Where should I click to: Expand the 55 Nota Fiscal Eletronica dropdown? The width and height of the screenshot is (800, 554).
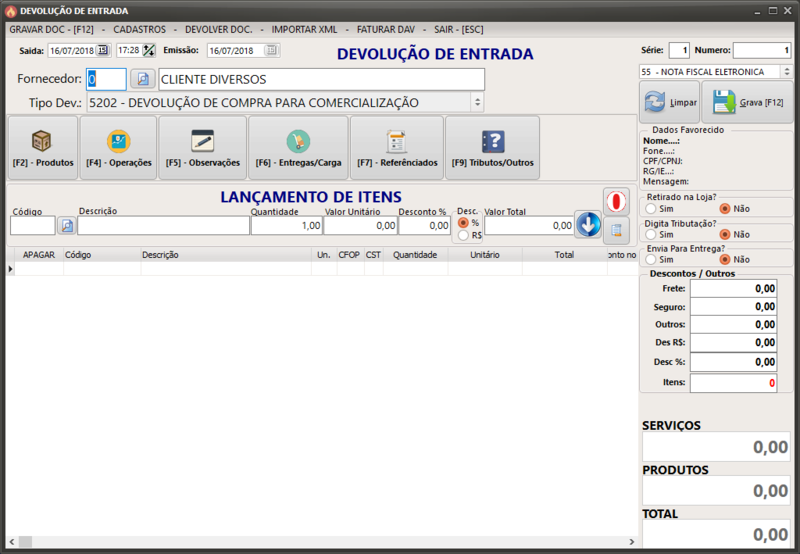point(786,72)
